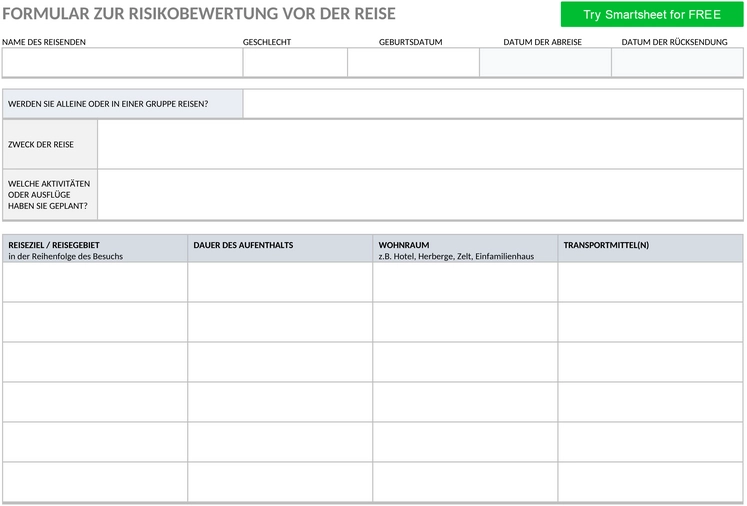The width and height of the screenshot is (747, 506).
Task: Select the Geschlecht input cell
Action: (295, 62)
